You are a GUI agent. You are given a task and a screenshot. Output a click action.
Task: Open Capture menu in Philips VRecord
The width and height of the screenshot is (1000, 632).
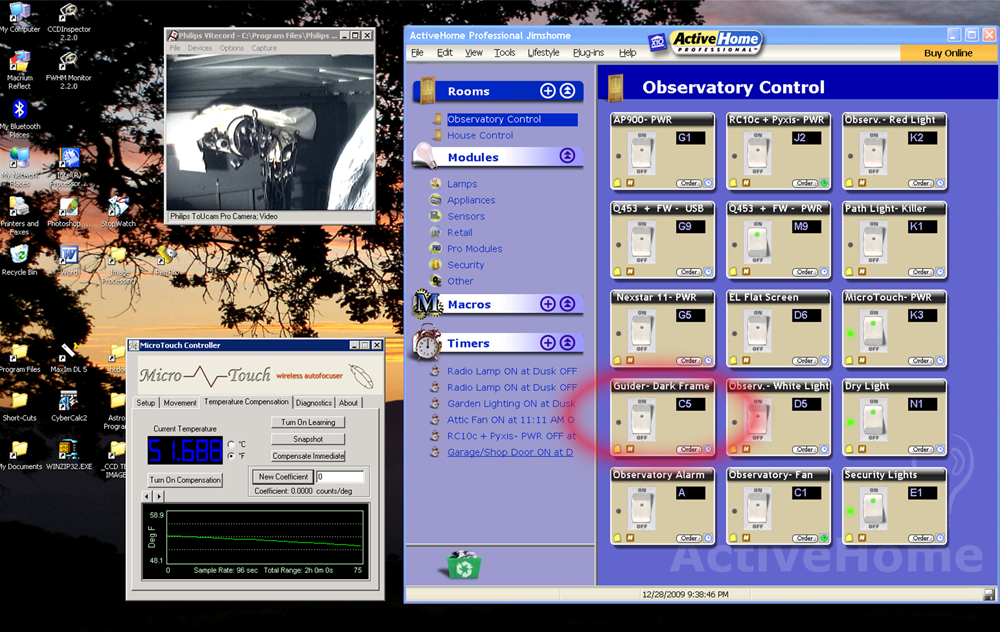click(x=264, y=48)
